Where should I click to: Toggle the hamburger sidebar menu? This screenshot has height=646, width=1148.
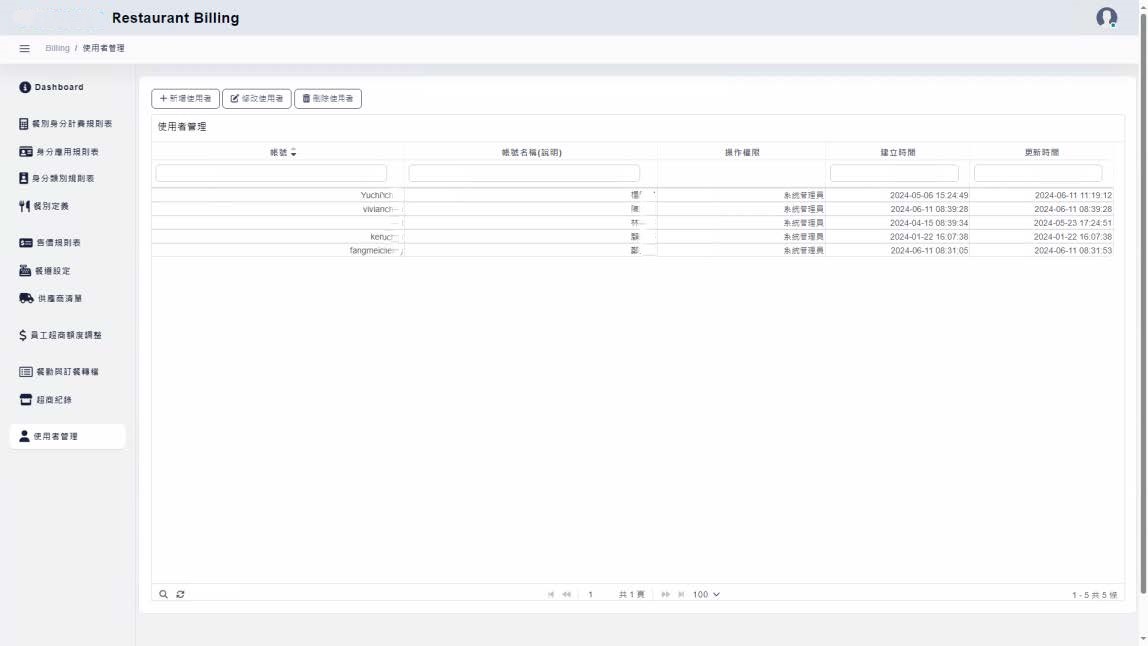click(x=25, y=48)
